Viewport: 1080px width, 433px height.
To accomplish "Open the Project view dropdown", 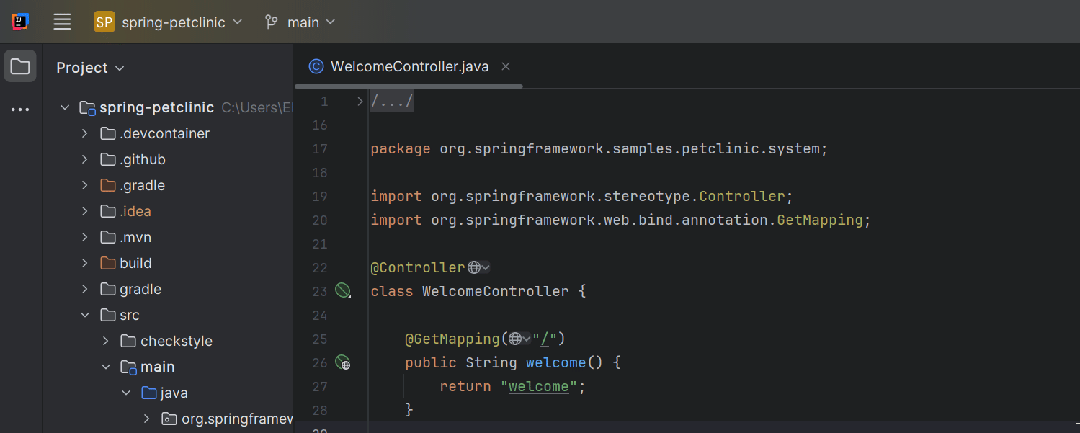I will (x=90, y=67).
